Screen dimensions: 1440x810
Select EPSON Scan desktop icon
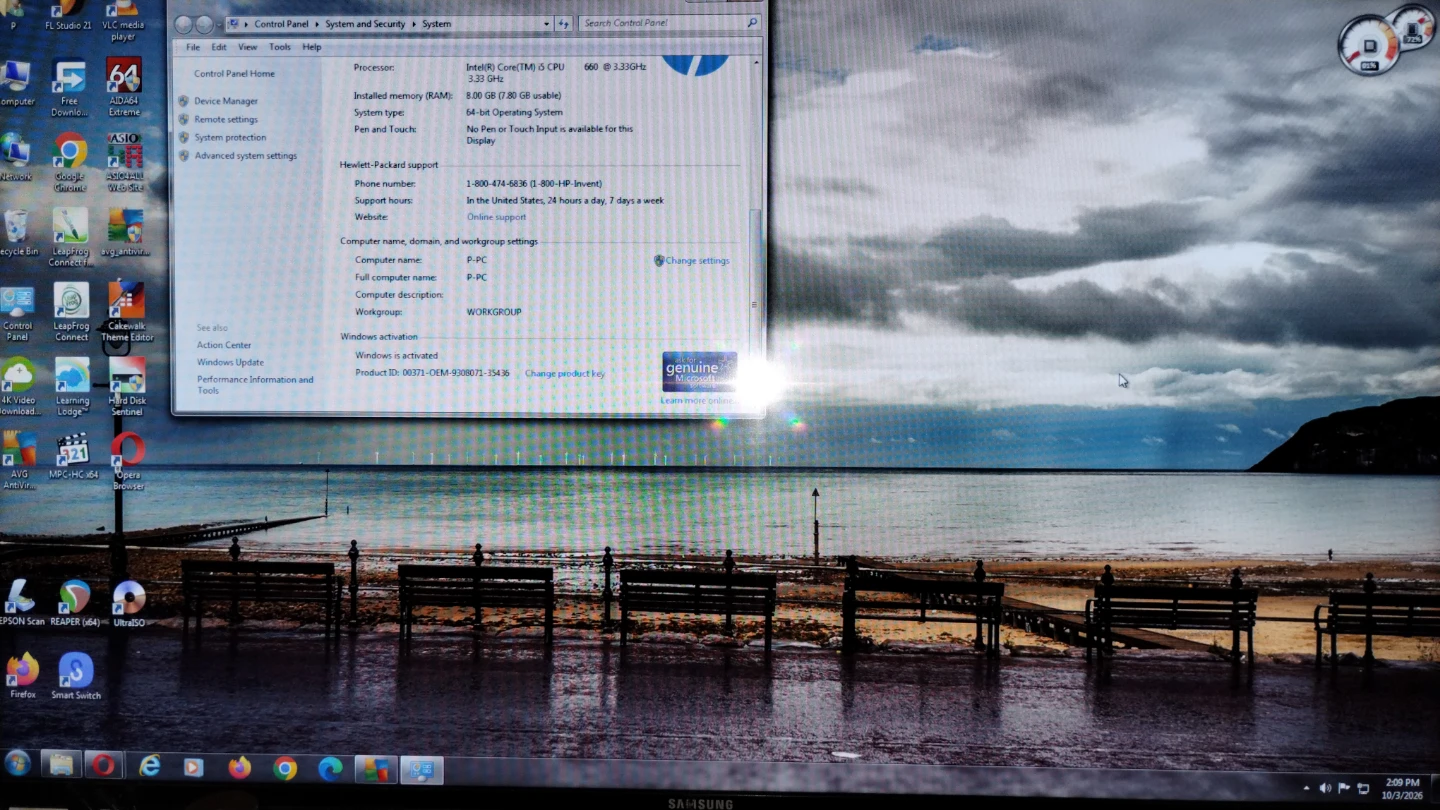21,603
